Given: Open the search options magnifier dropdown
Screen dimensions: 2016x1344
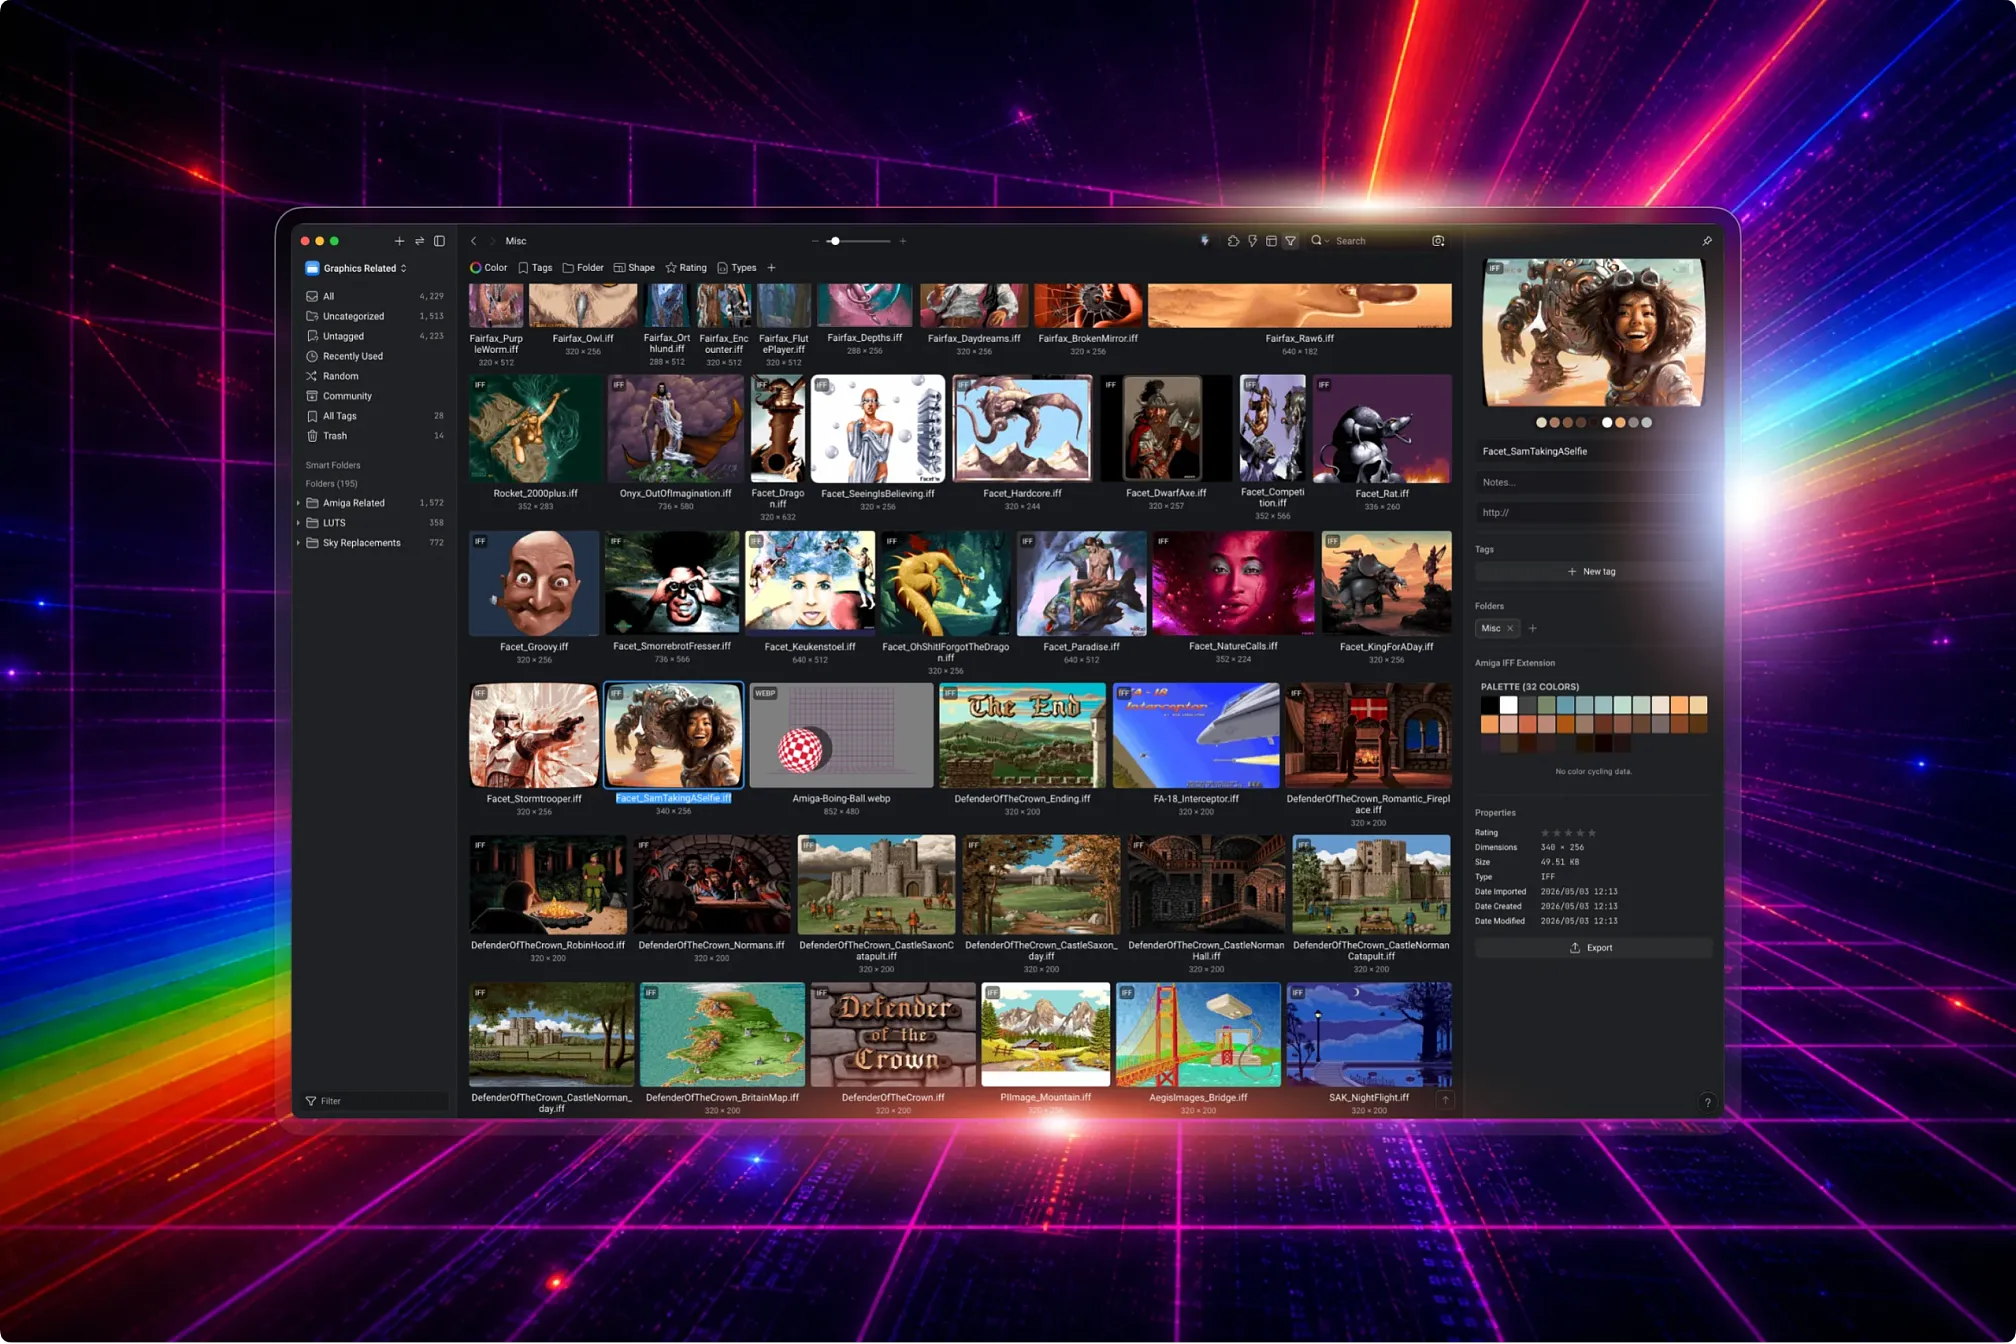Looking at the screenshot, I should pyautogui.click(x=1320, y=241).
